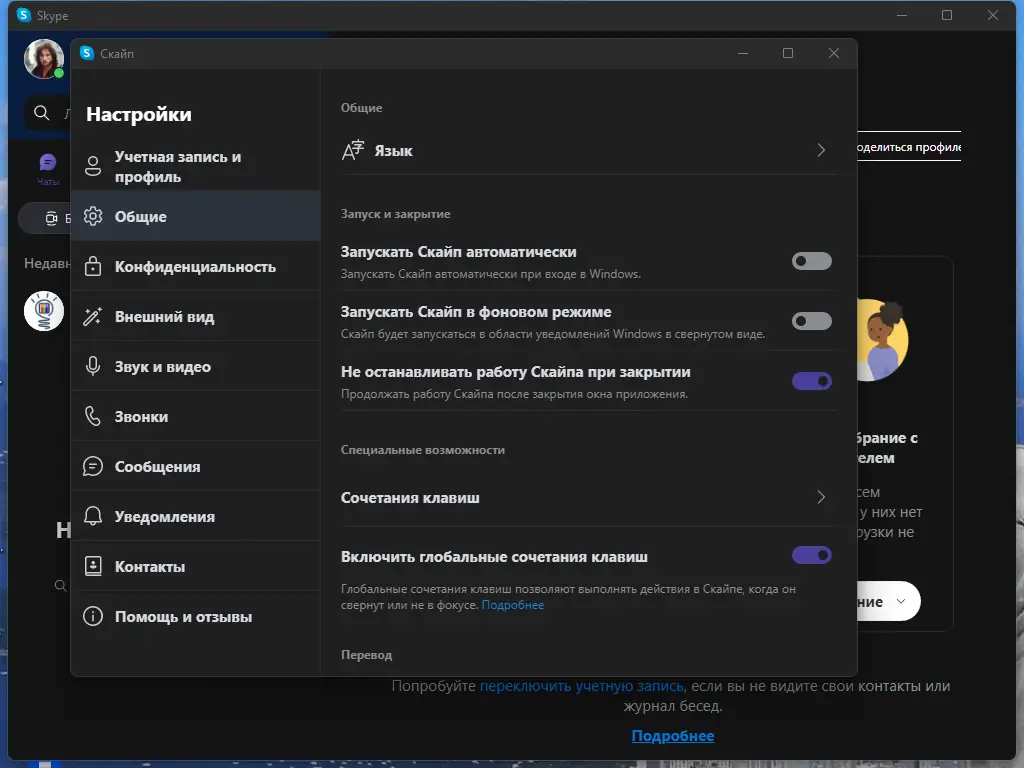Click the info icon for Помощь и отзывы

pyautogui.click(x=93, y=616)
